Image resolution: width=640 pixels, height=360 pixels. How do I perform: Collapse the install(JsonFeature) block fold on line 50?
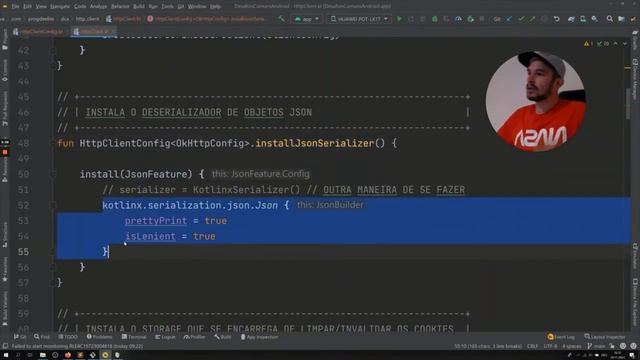coord(53,174)
